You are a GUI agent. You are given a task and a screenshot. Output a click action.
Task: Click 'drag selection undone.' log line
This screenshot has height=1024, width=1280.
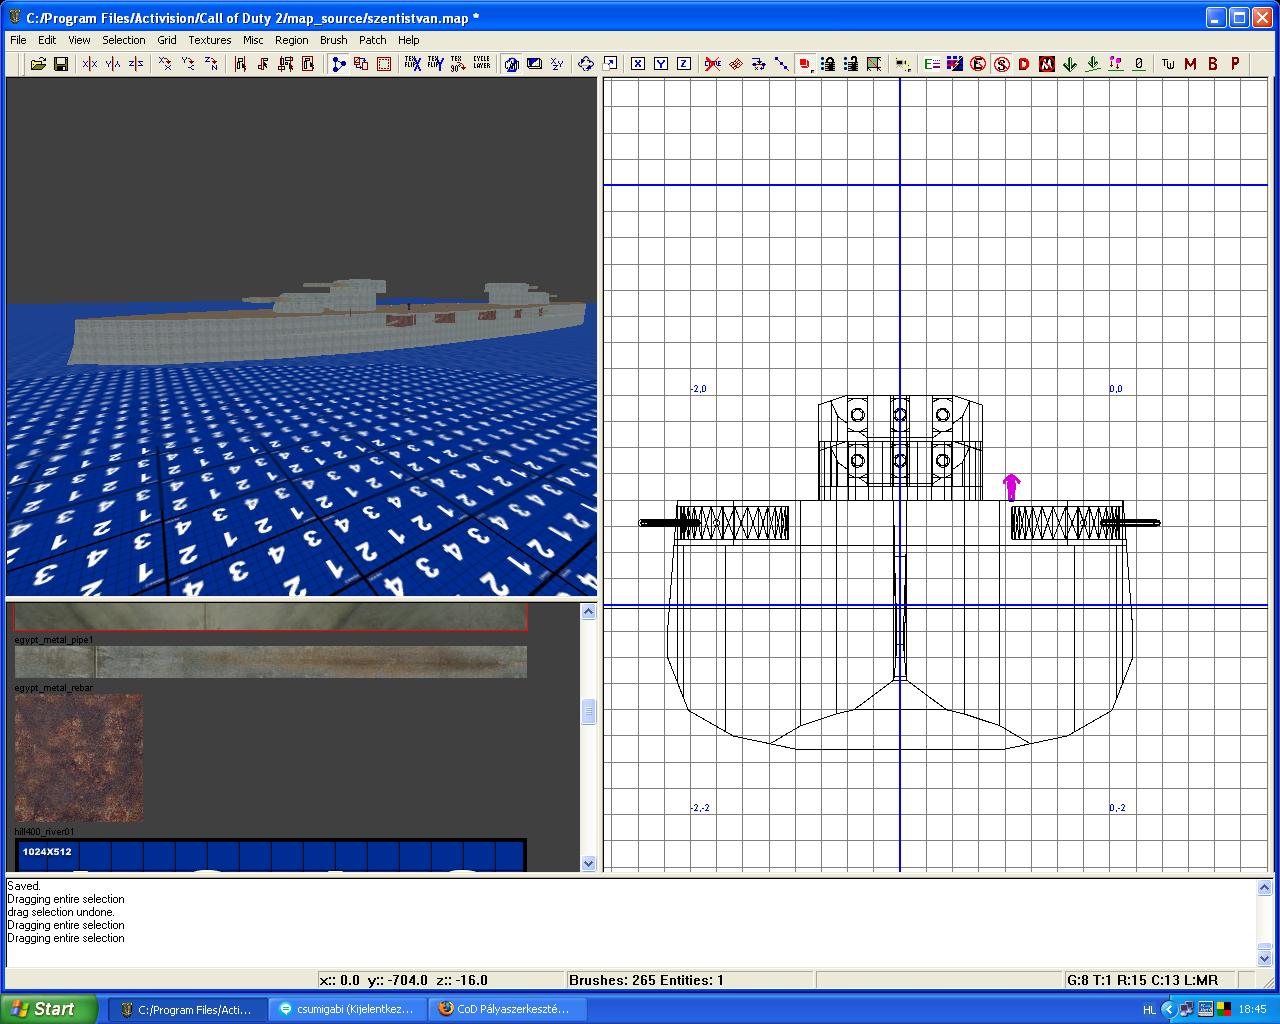61,912
